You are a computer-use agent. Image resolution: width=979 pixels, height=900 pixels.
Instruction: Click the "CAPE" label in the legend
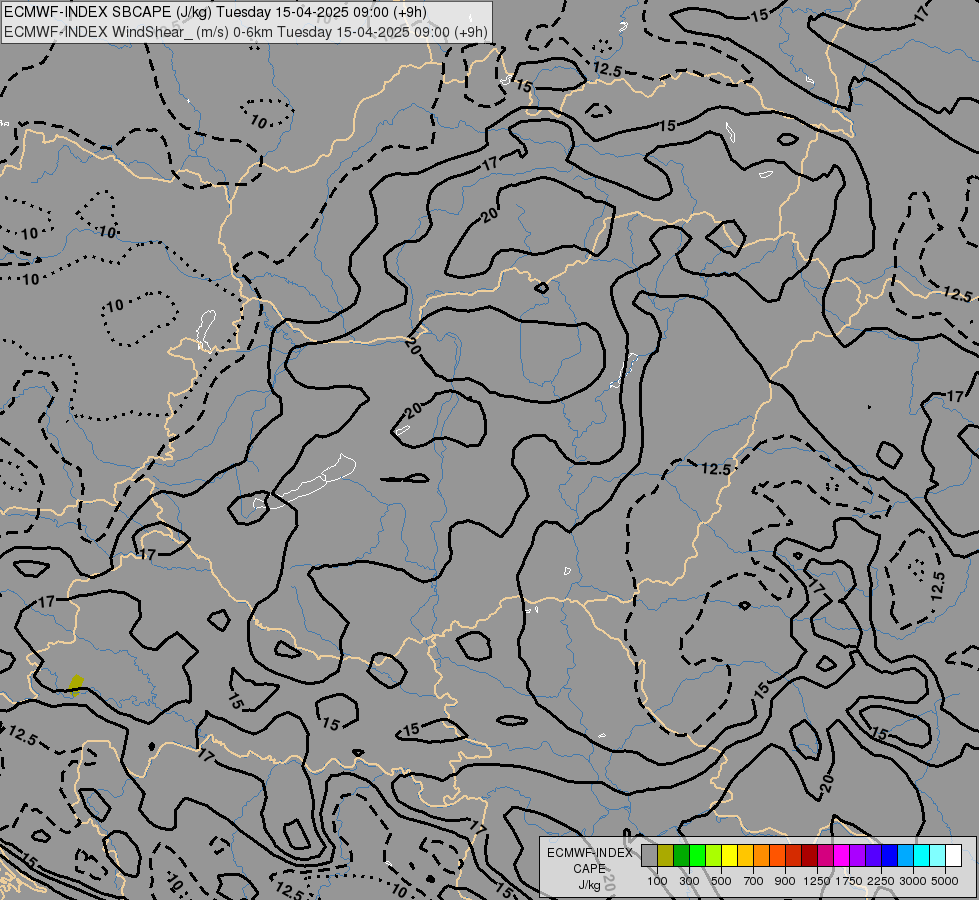(x=589, y=869)
